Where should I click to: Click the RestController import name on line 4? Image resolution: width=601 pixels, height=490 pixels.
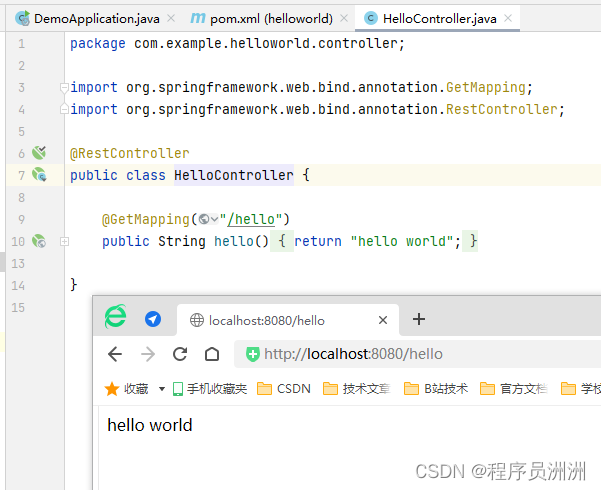(501, 110)
